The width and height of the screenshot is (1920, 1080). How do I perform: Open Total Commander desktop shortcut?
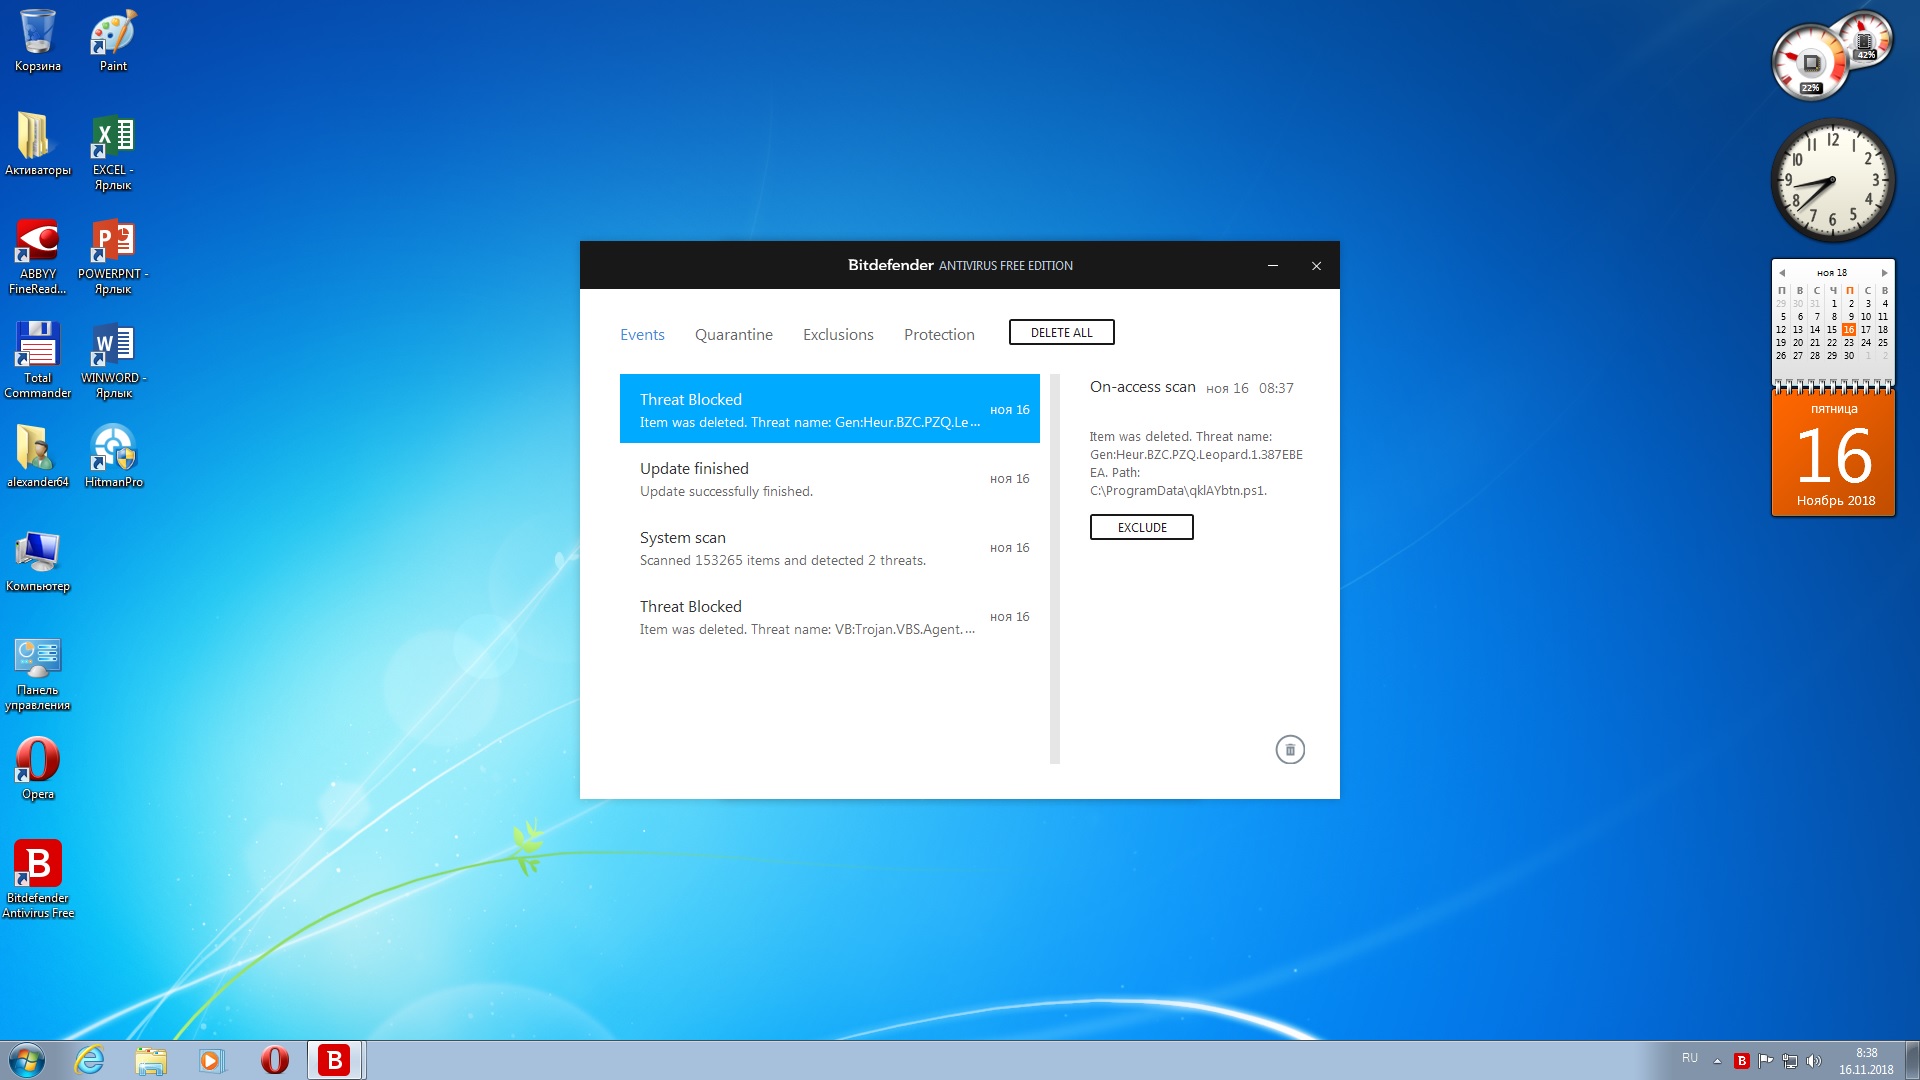[38, 345]
